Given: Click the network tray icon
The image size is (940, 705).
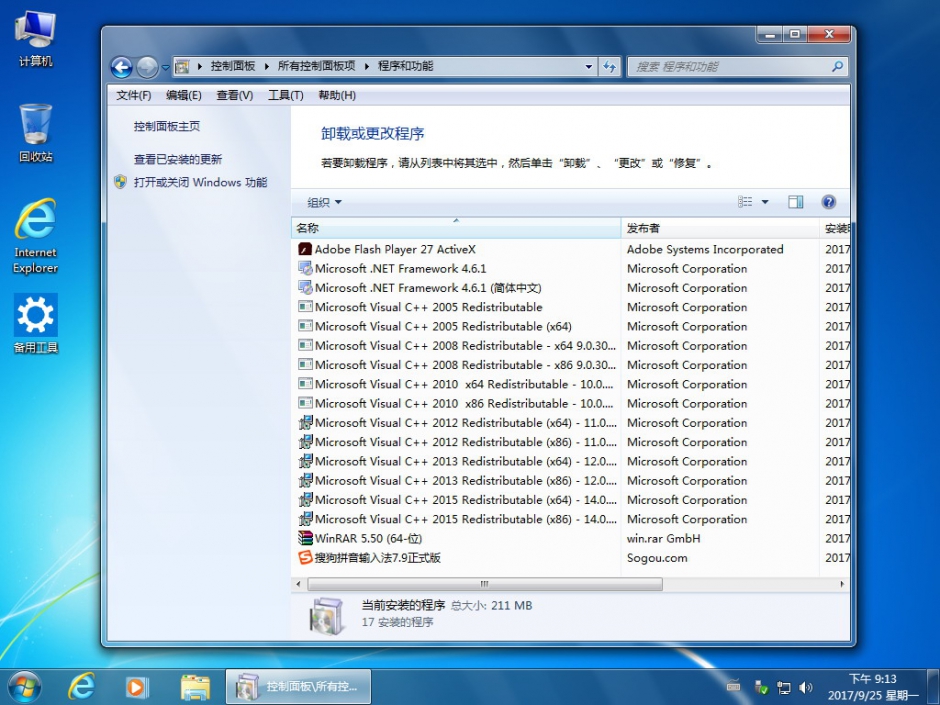Looking at the screenshot, I should point(783,687).
